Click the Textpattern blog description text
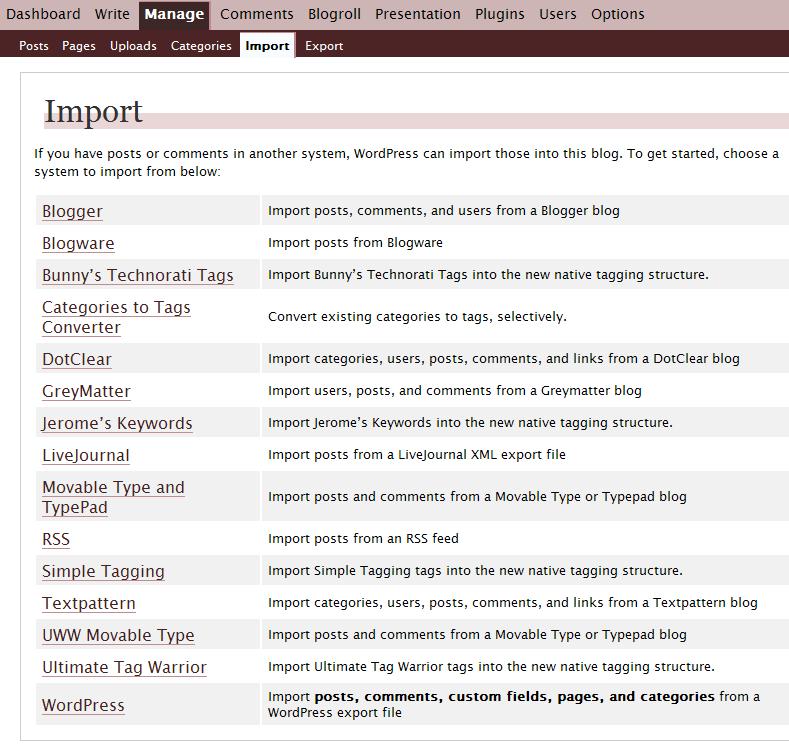Viewport: 789px width, 750px height. tap(513, 603)
